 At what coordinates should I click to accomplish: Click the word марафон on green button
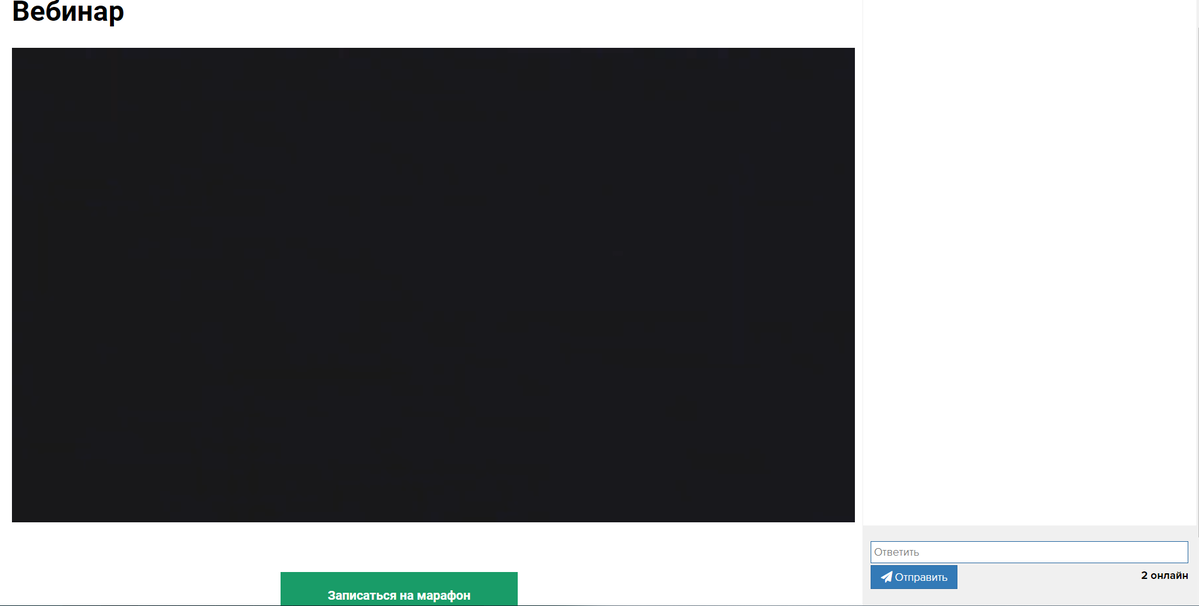click(x=442, y=596)
